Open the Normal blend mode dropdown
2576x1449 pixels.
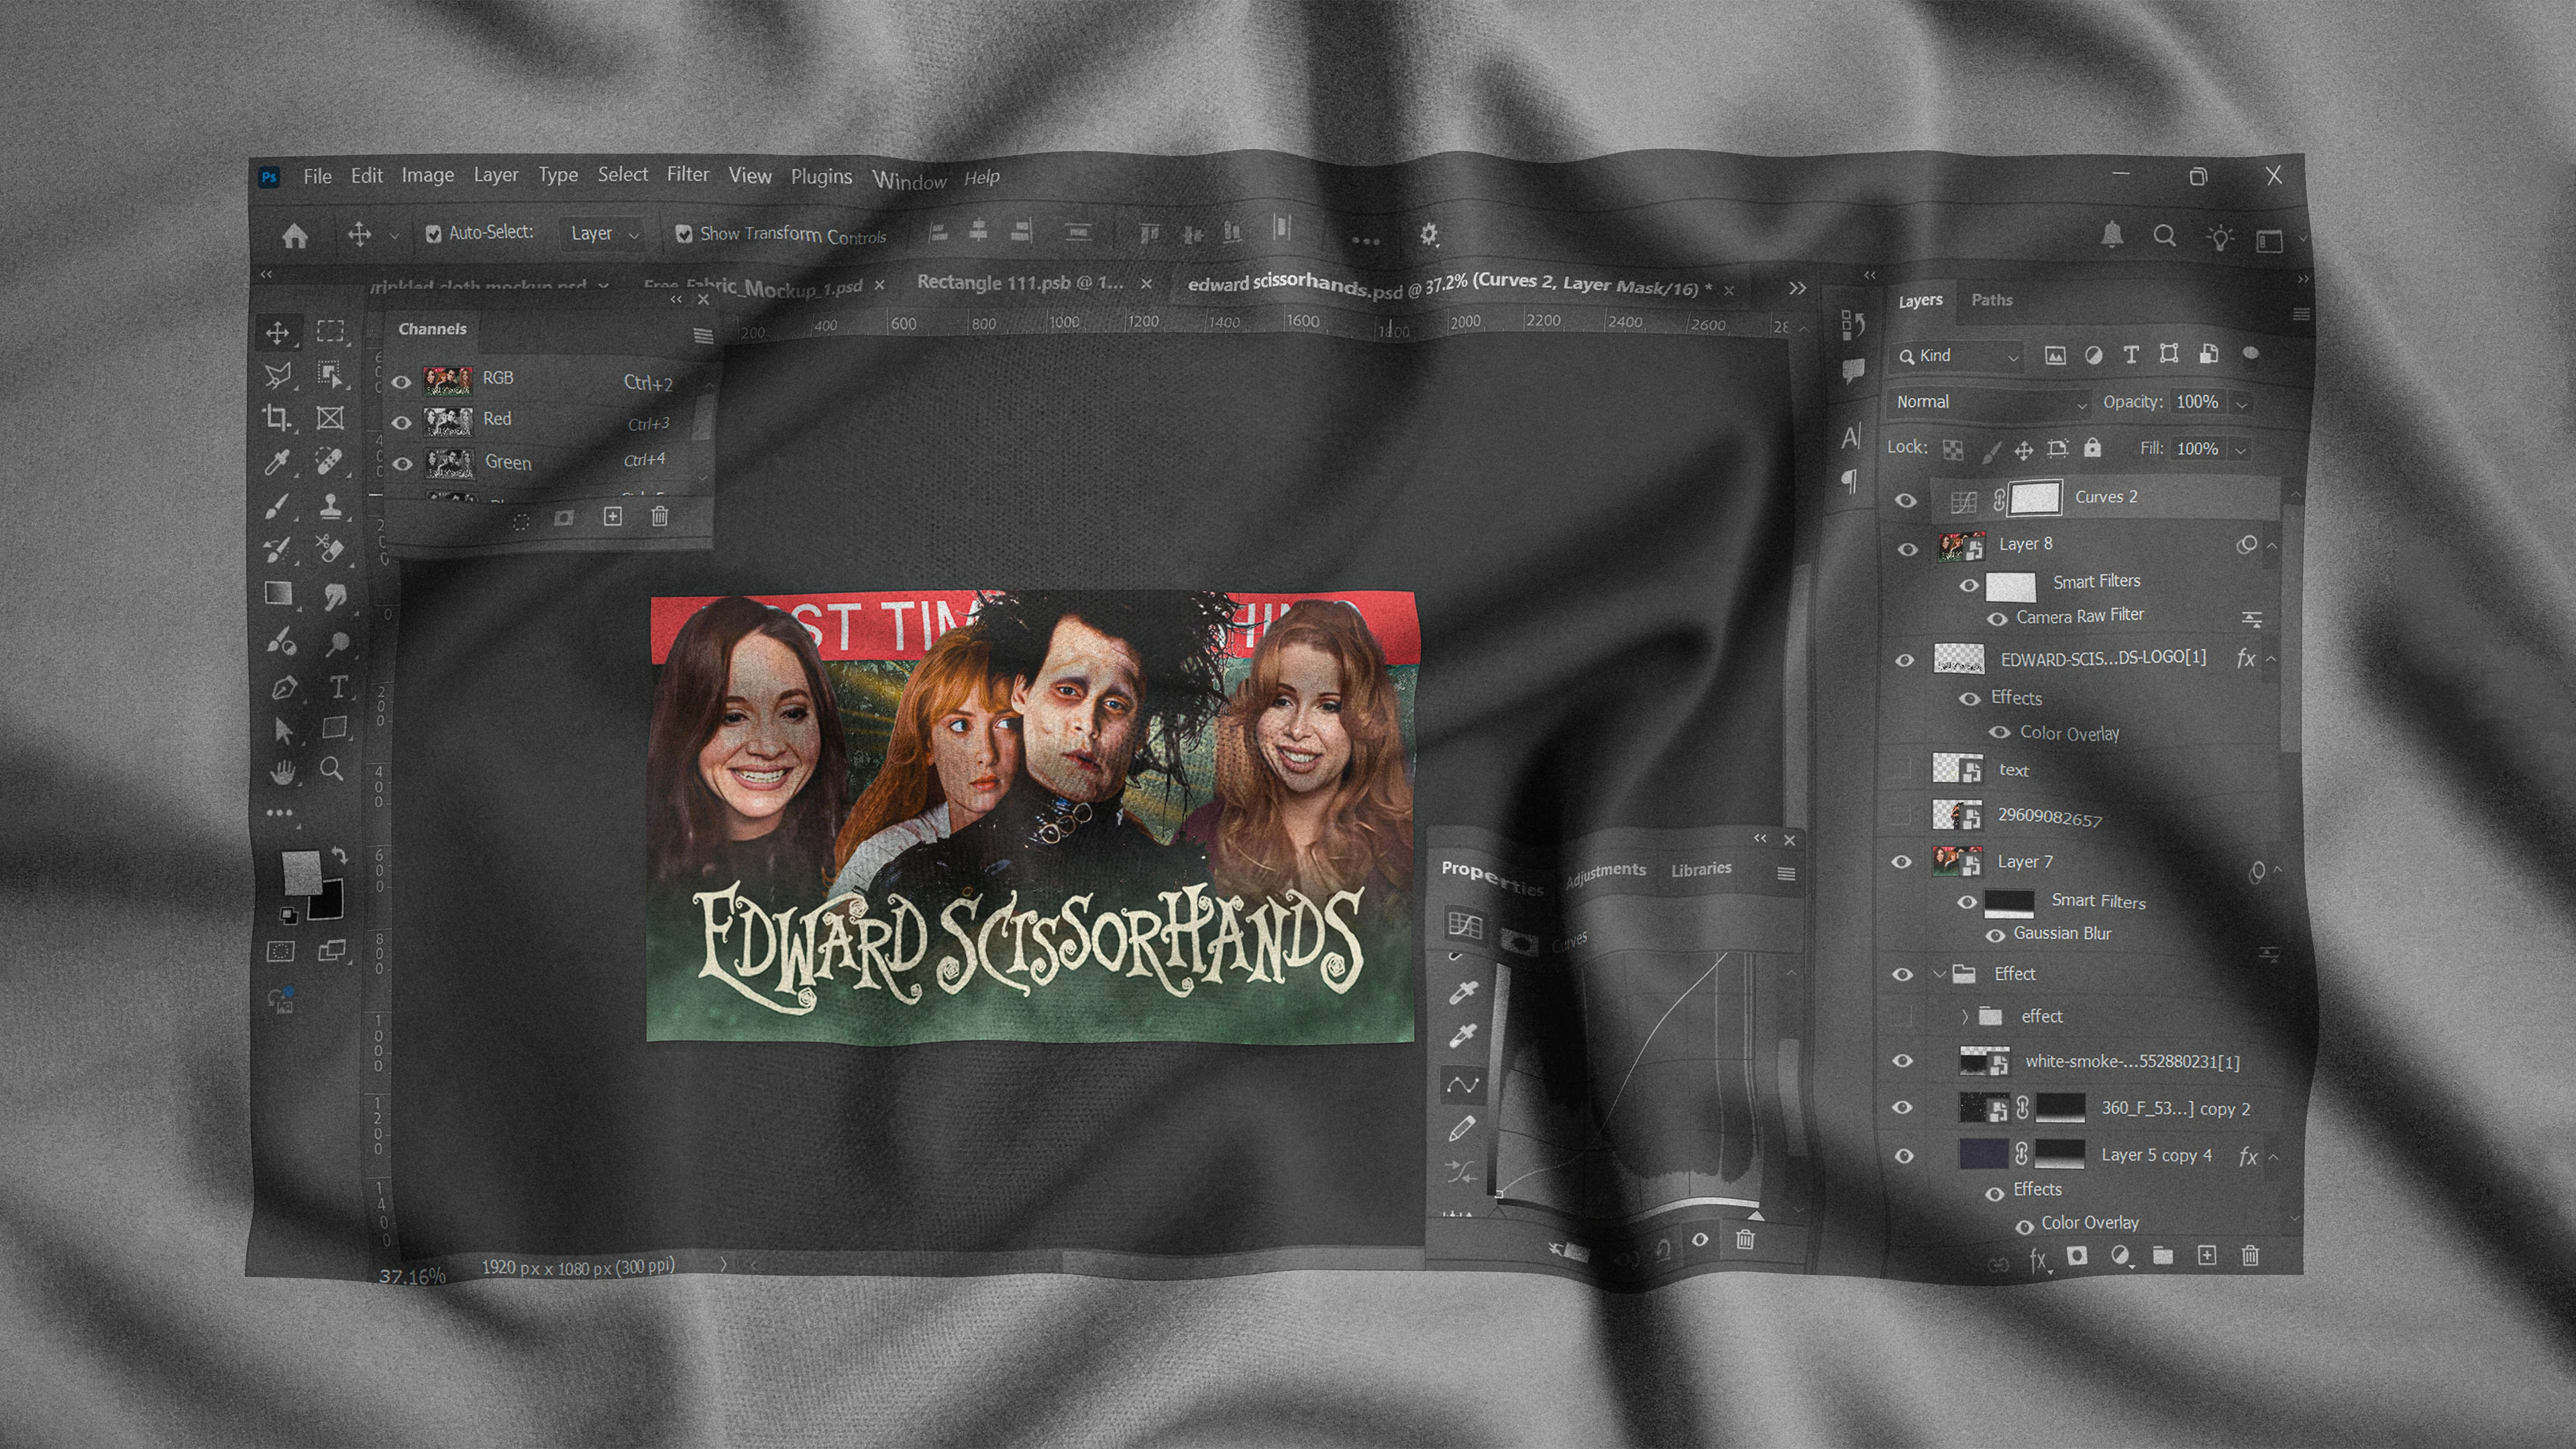pos(1990,402)
